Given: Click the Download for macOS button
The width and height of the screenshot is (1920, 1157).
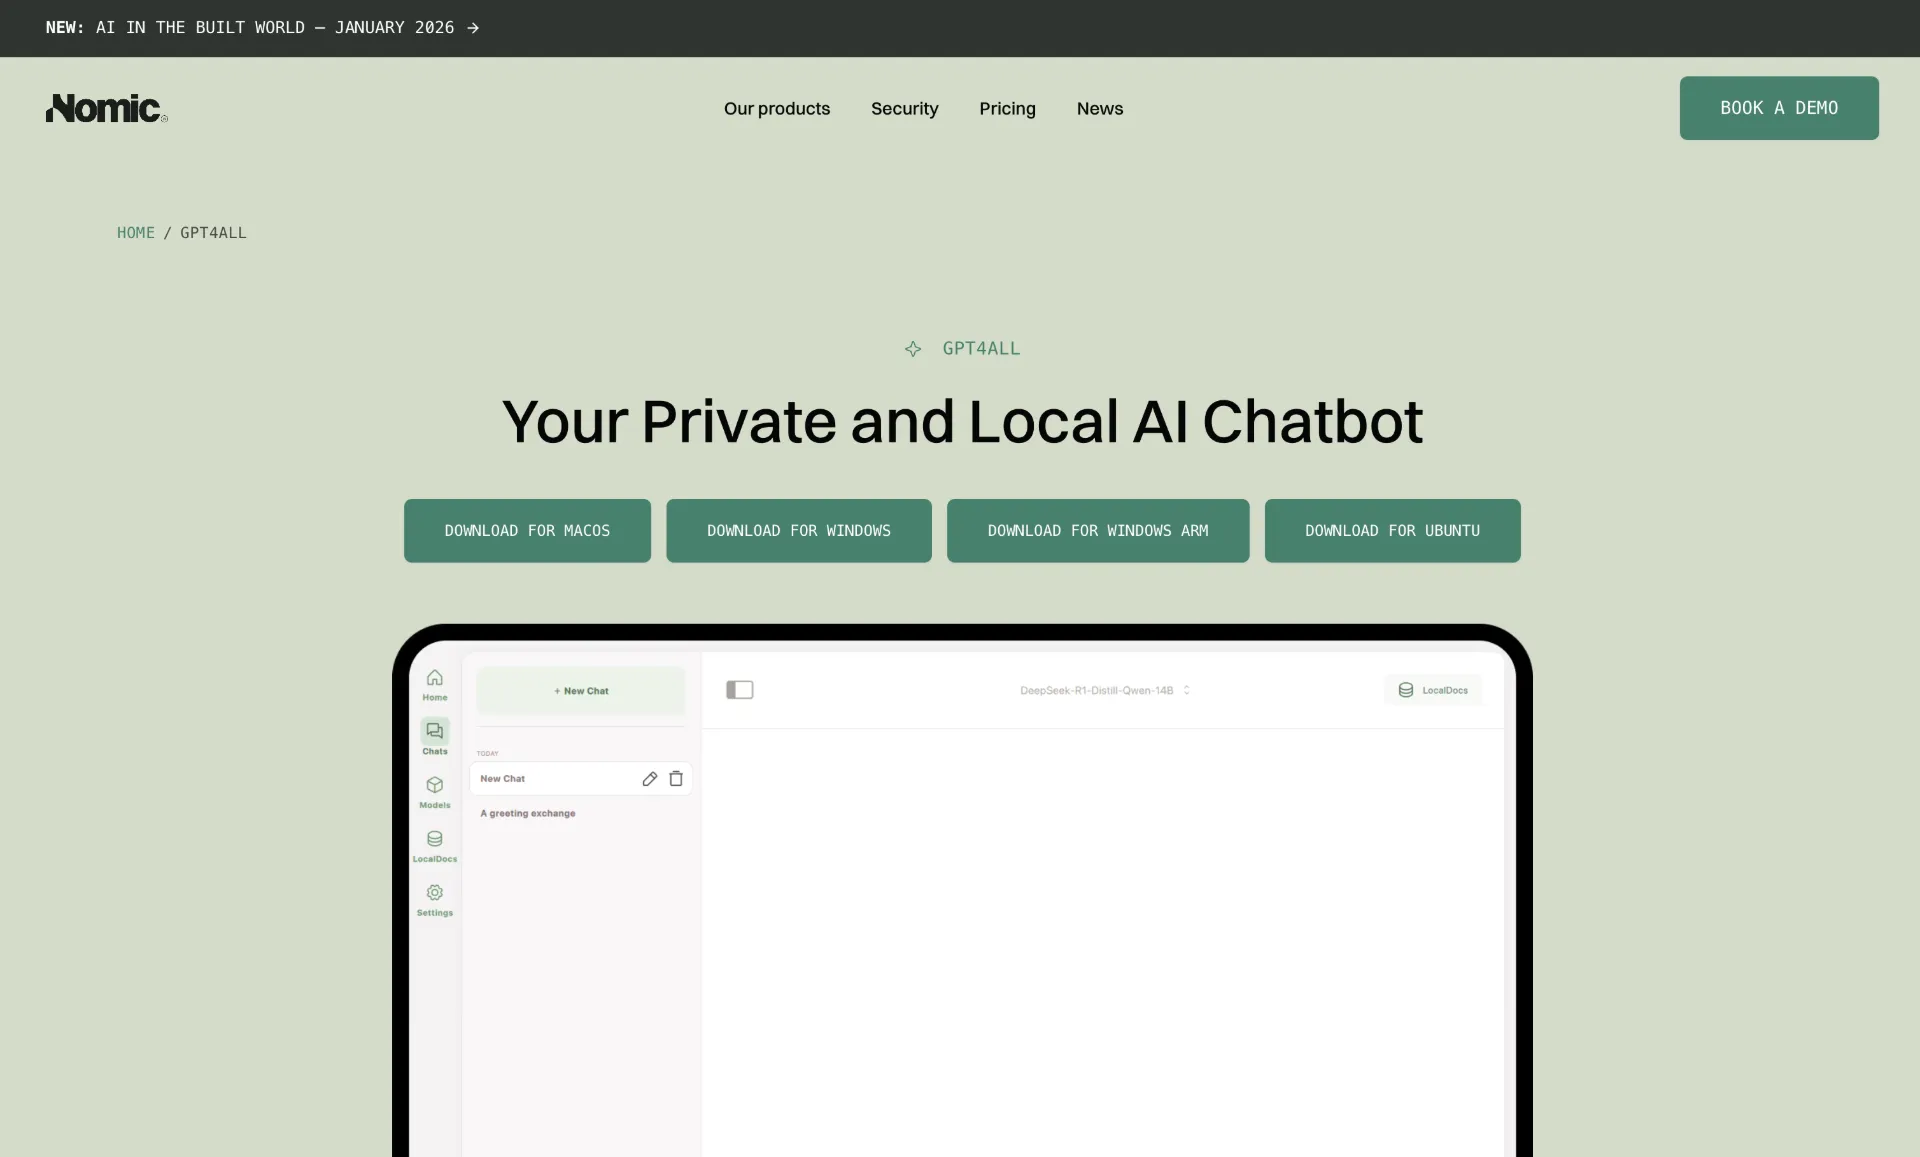Looking at the screenshot, I should [x=527, y=531].
